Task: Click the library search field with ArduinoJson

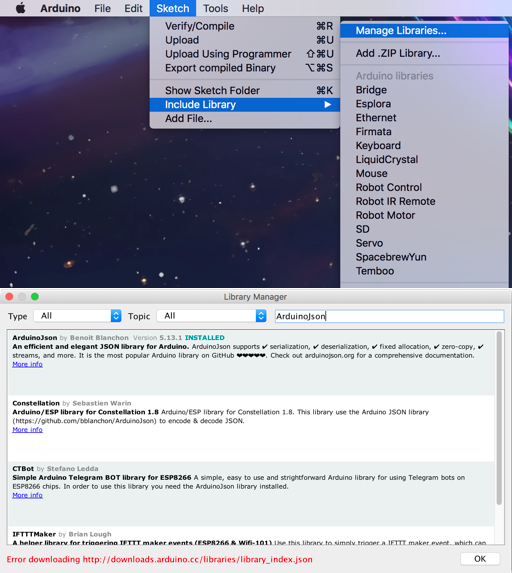Action: pyautogui.click(x=389, y=316)
